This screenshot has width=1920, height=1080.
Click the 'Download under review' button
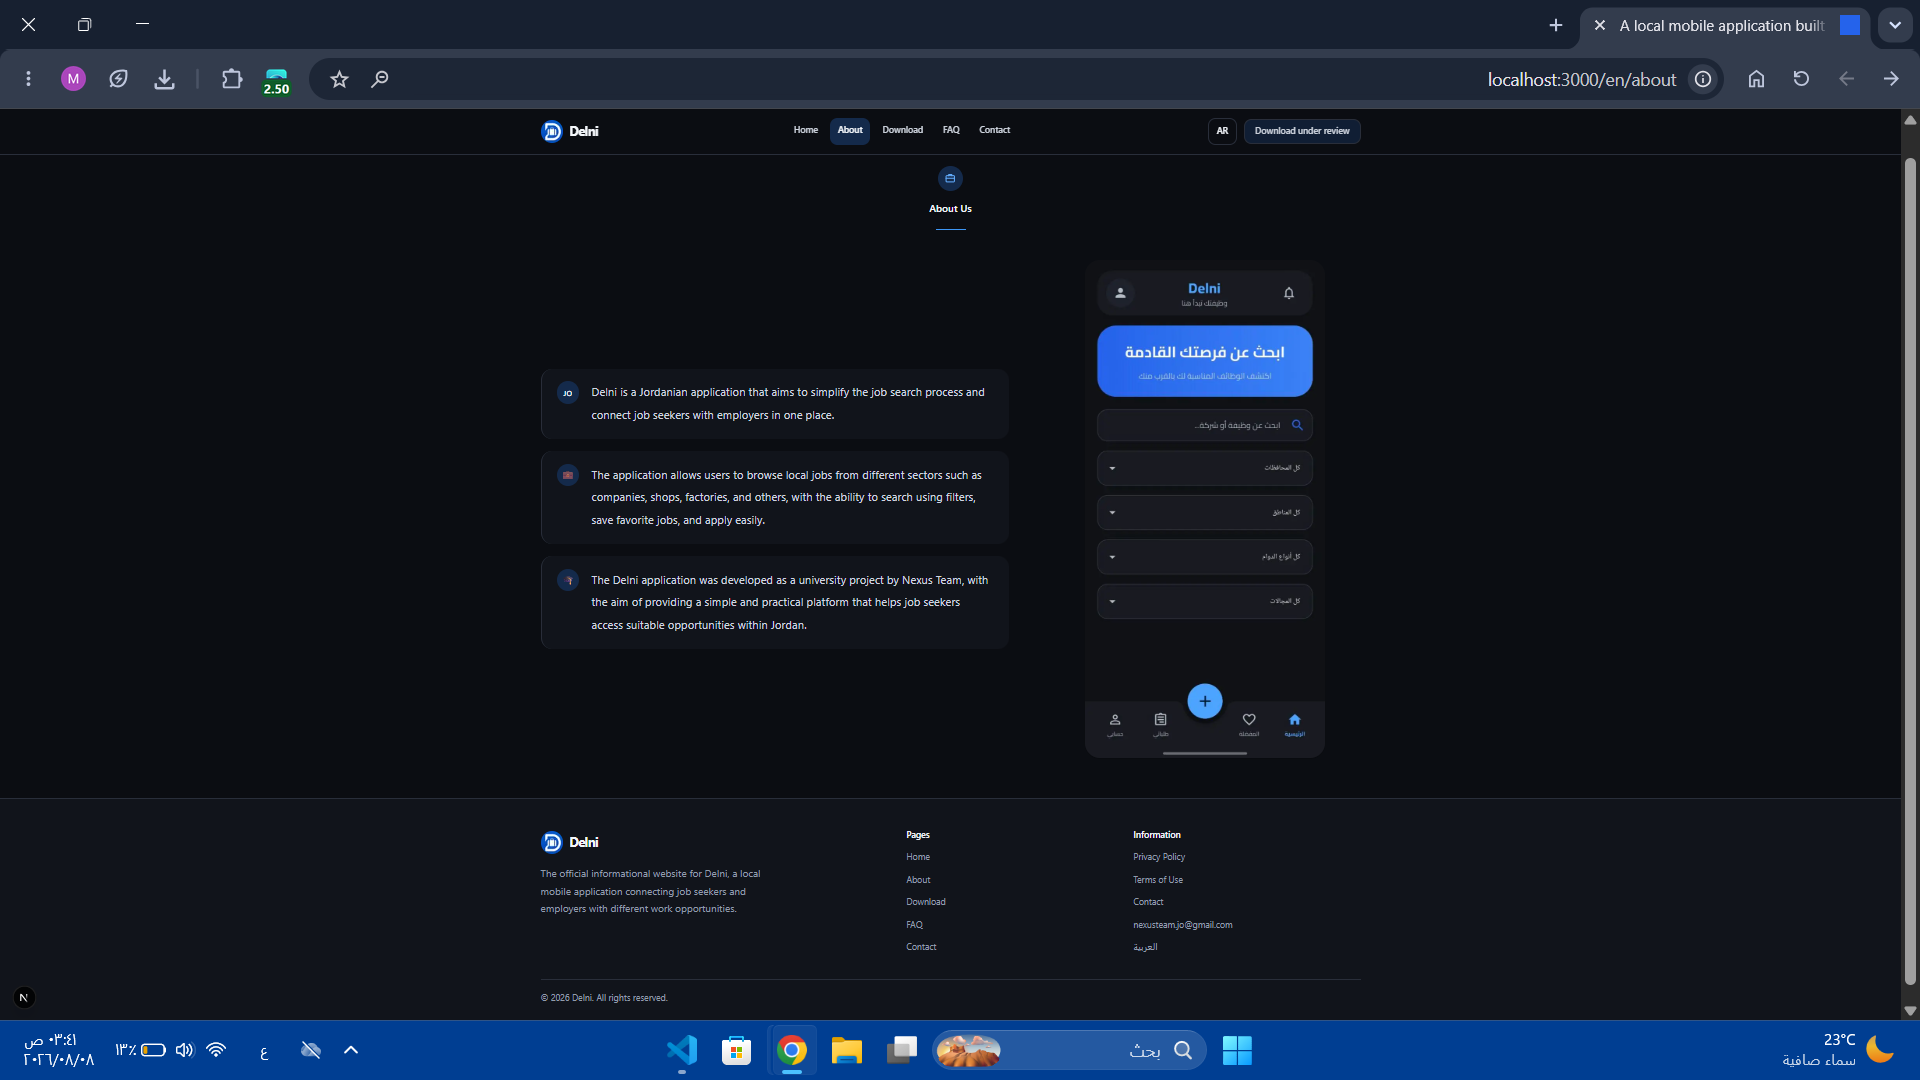1302,131
